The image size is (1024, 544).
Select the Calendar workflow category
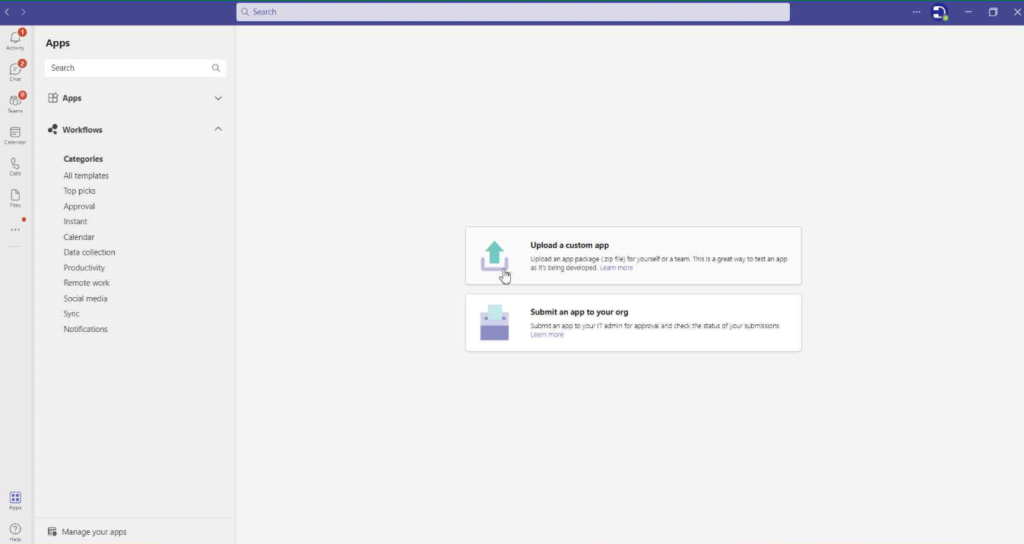(x=79, y=237)
